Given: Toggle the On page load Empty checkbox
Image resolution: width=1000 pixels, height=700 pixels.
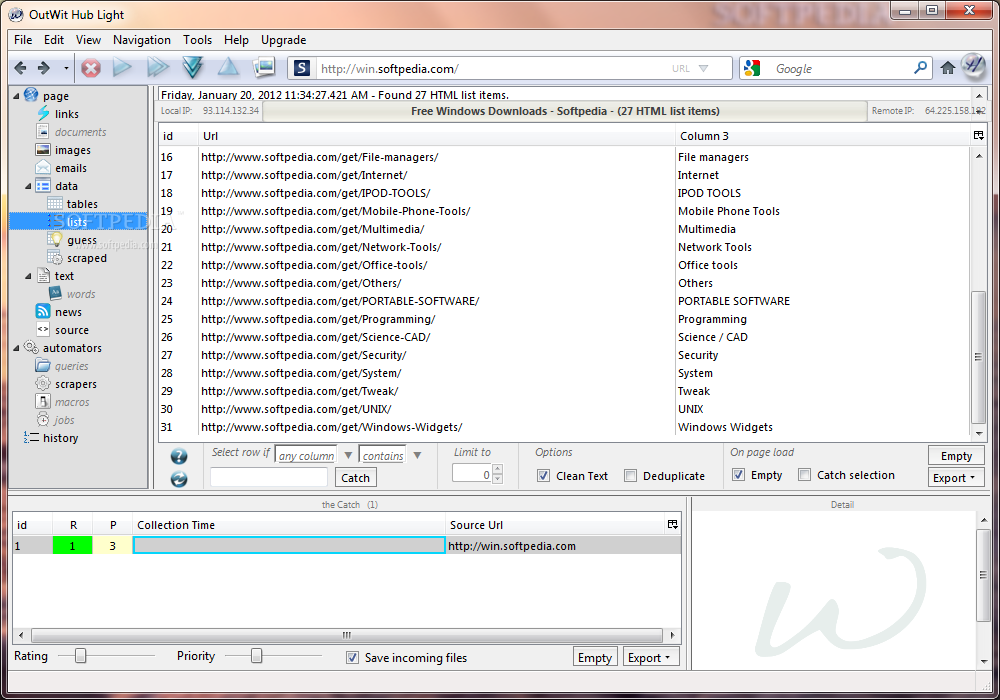Looking at the screenshot, I should (x=739, y=475).
